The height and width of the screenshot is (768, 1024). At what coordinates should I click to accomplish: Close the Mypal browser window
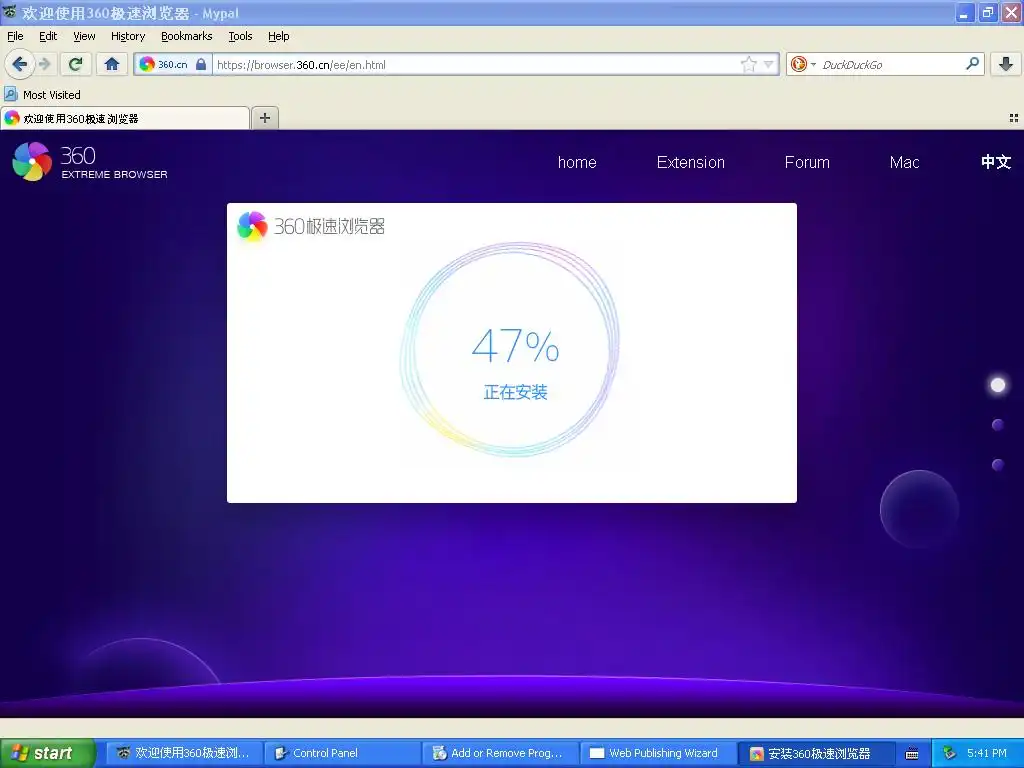[x=1011, y=12]
